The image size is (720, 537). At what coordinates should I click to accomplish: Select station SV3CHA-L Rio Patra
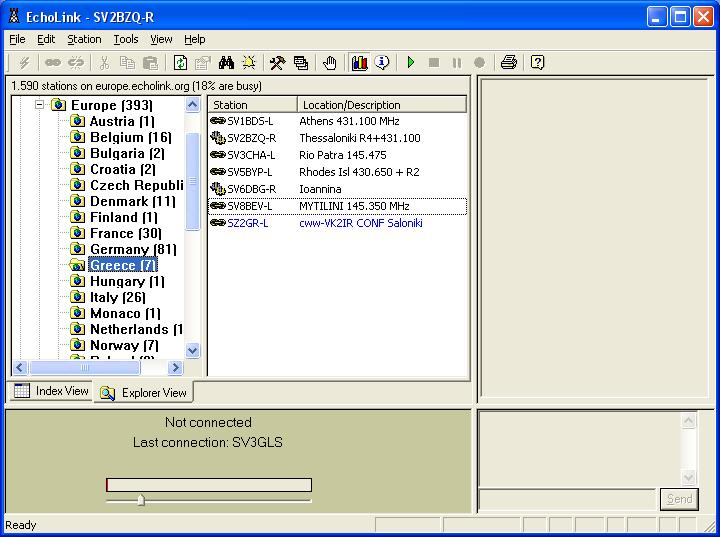coord(338,155)
